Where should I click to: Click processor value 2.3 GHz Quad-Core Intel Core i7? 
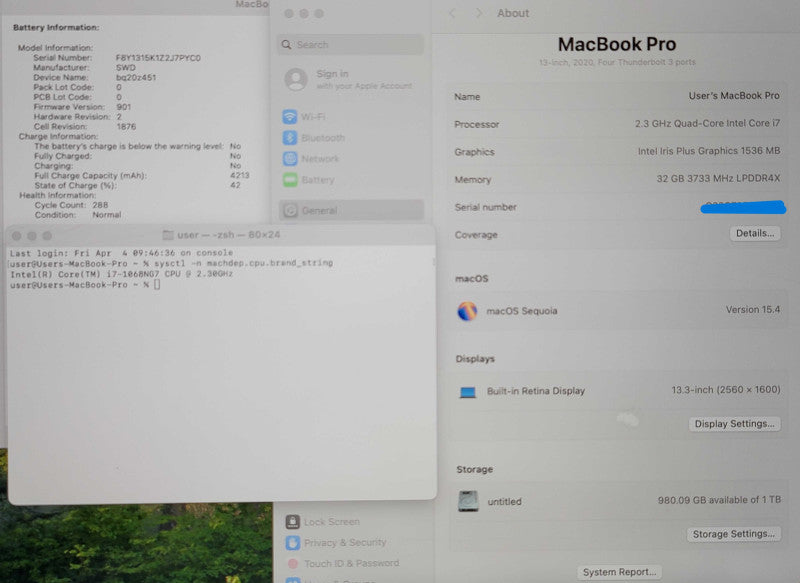708,123
